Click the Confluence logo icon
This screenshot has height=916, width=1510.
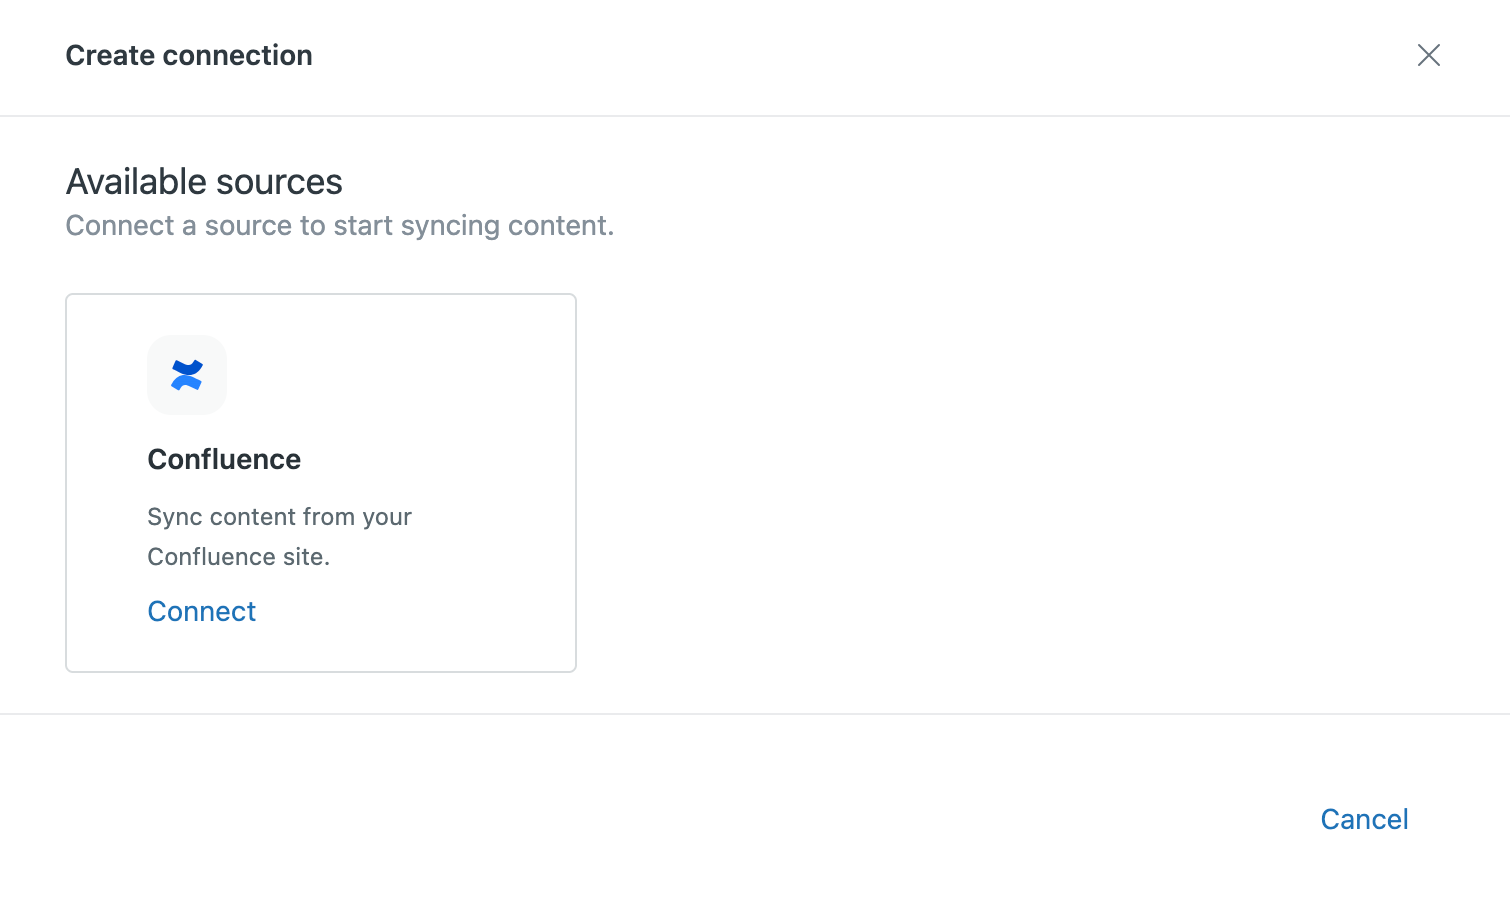pos(187,375)
